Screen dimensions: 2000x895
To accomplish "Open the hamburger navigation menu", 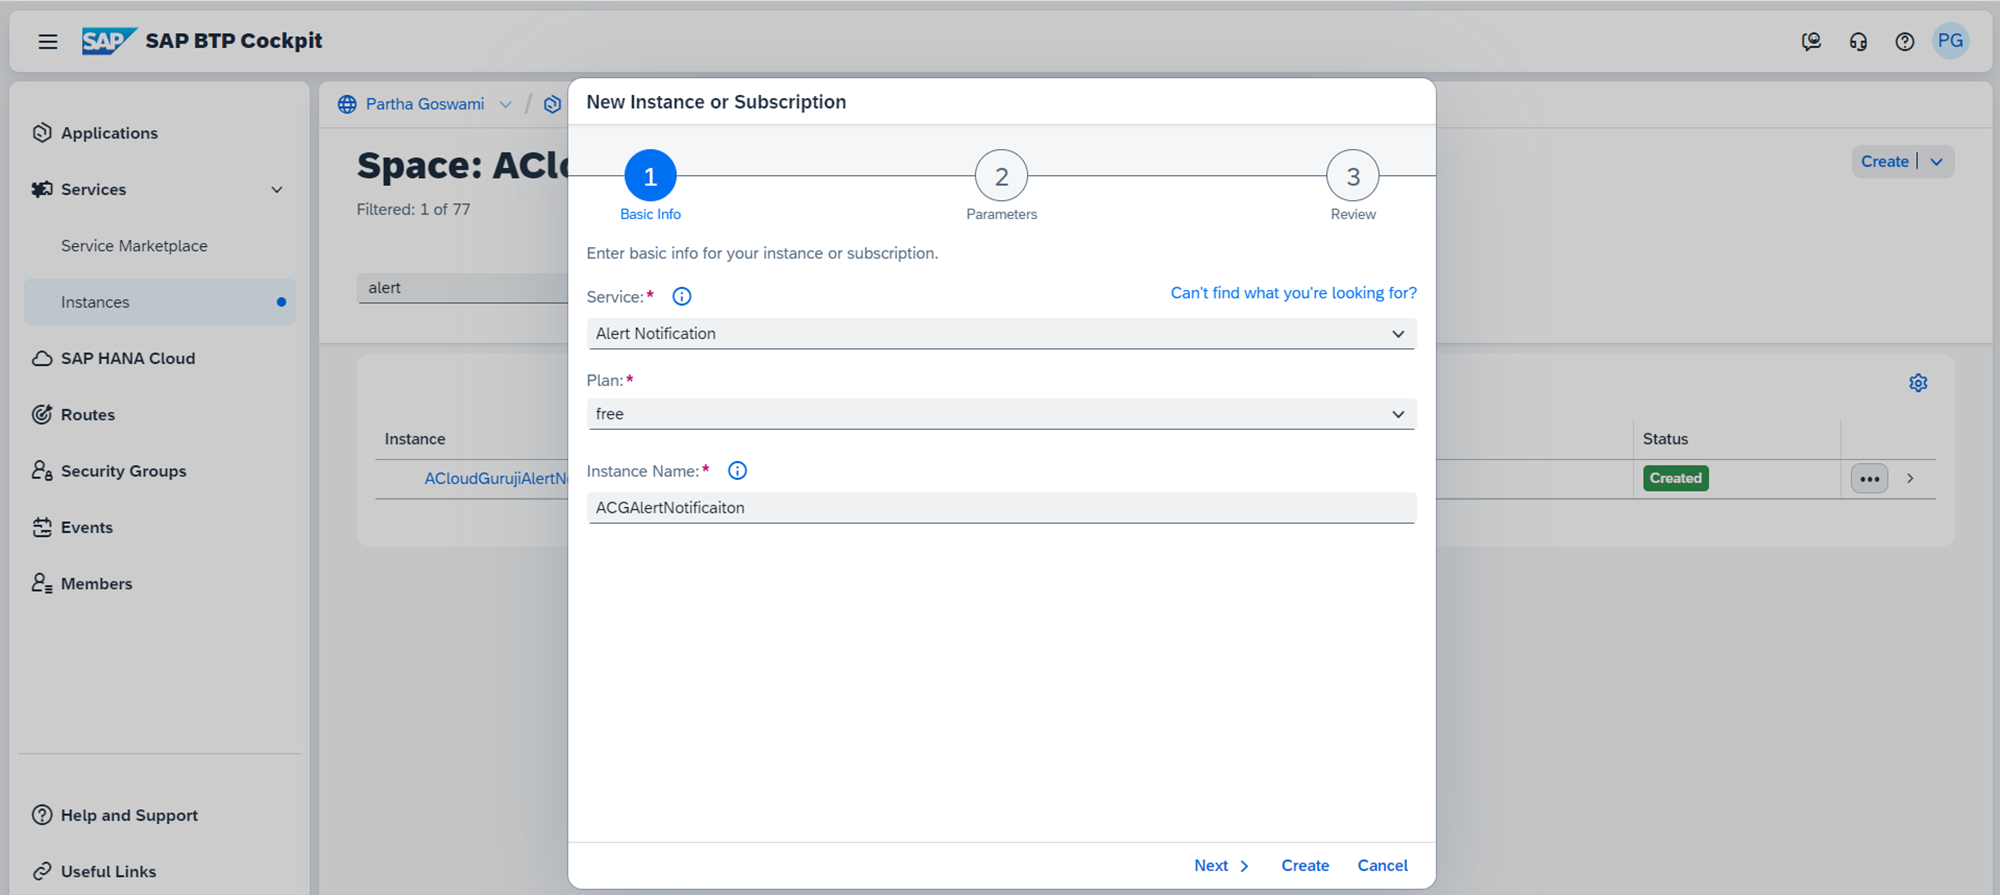I will point(48,41).
